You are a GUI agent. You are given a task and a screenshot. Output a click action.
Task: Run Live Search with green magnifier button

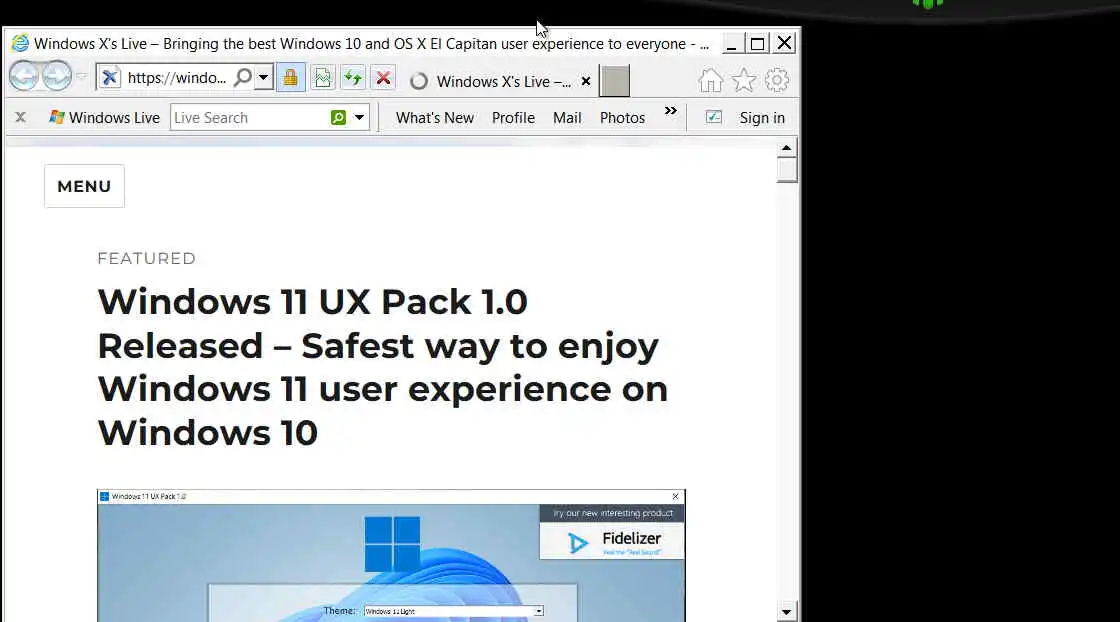coord(339,117)
